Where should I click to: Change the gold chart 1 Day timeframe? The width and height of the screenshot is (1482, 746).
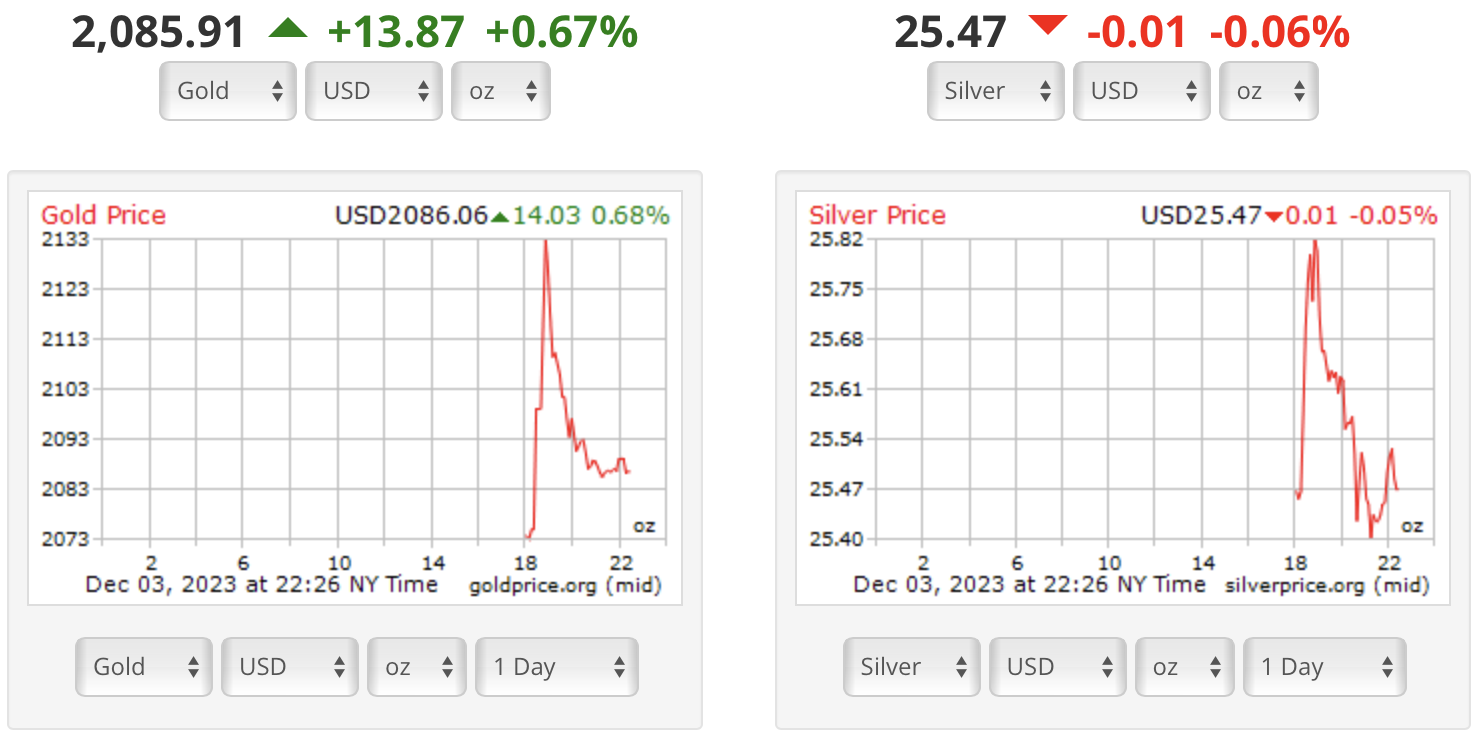tap(557, 667)
